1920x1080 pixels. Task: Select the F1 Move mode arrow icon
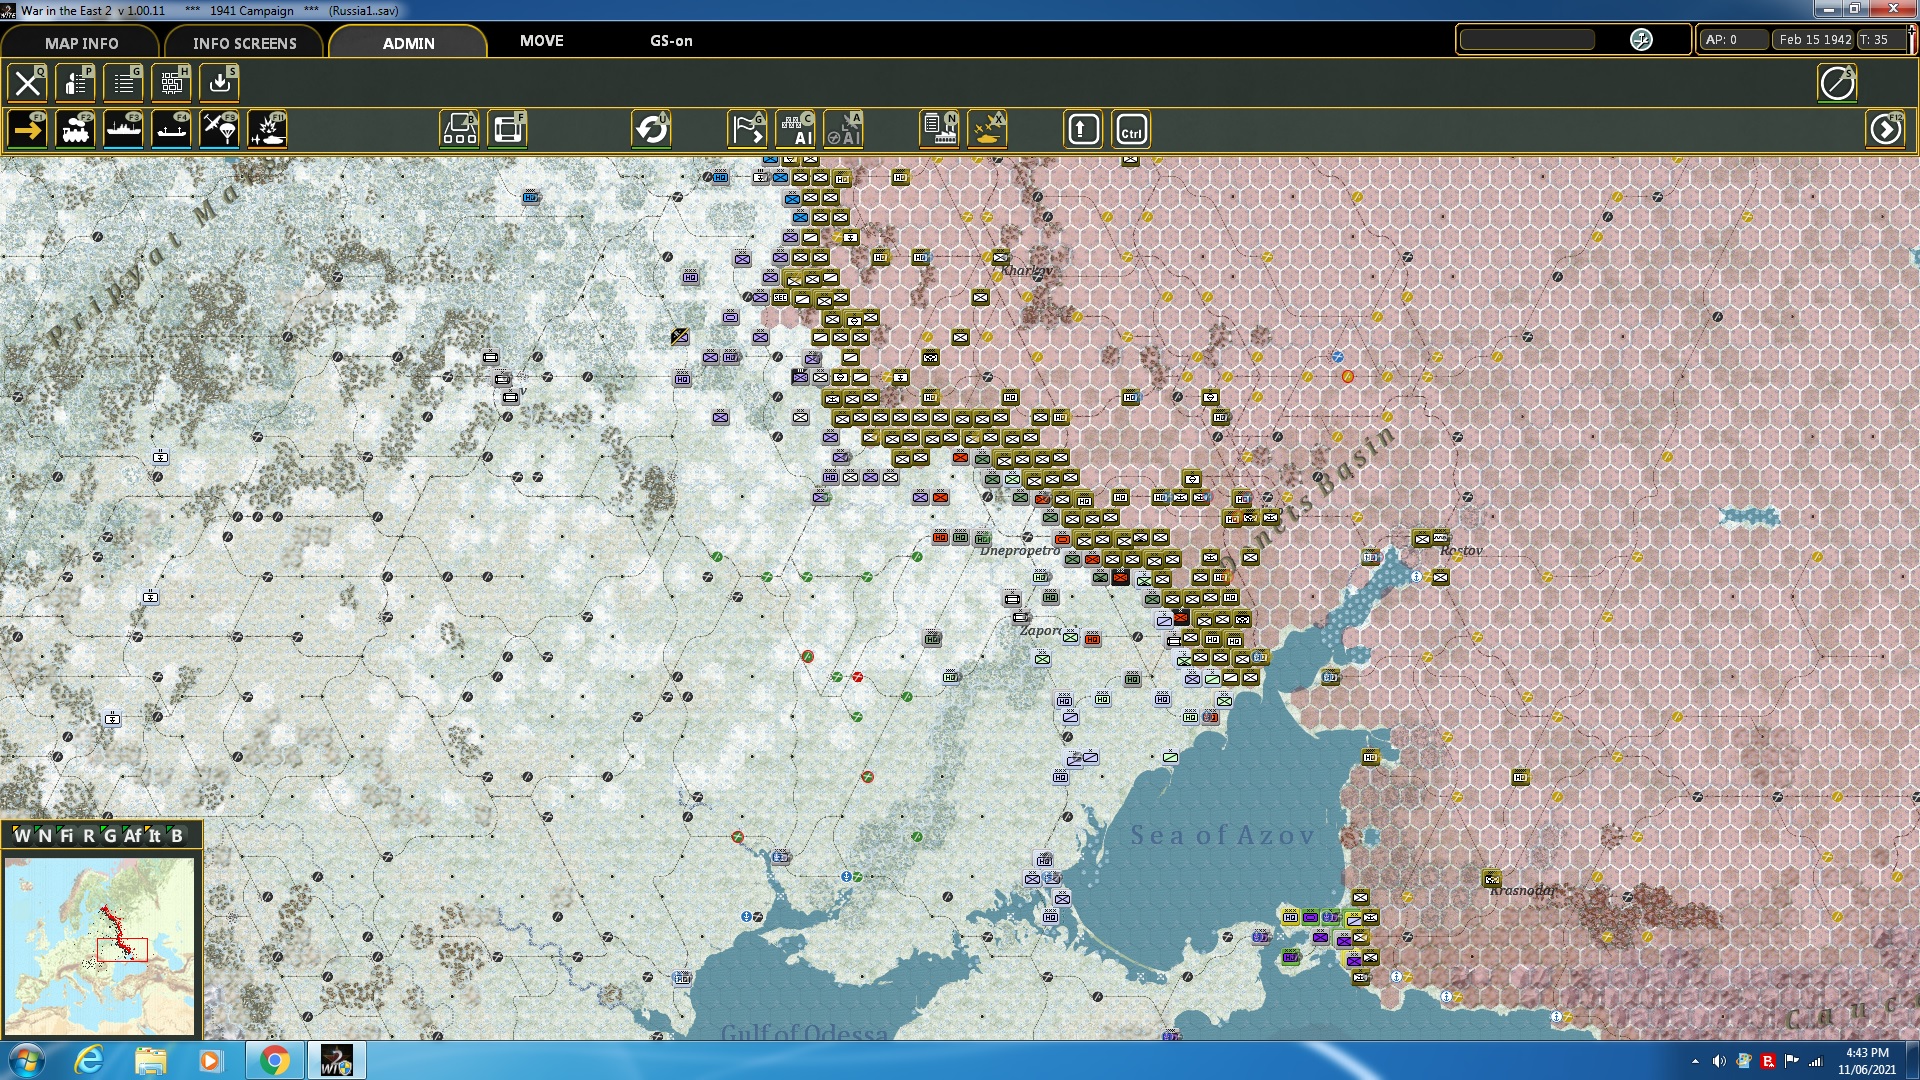(x=27, y=128)
